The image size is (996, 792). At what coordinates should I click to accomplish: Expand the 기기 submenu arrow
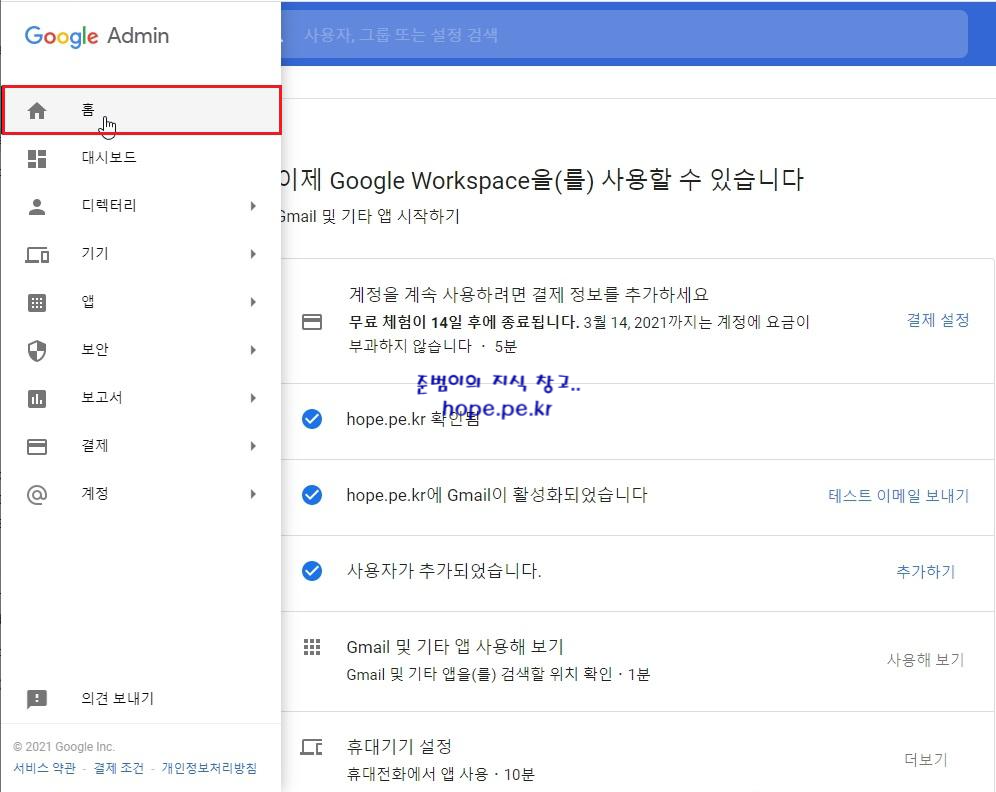tap(253, 254)
